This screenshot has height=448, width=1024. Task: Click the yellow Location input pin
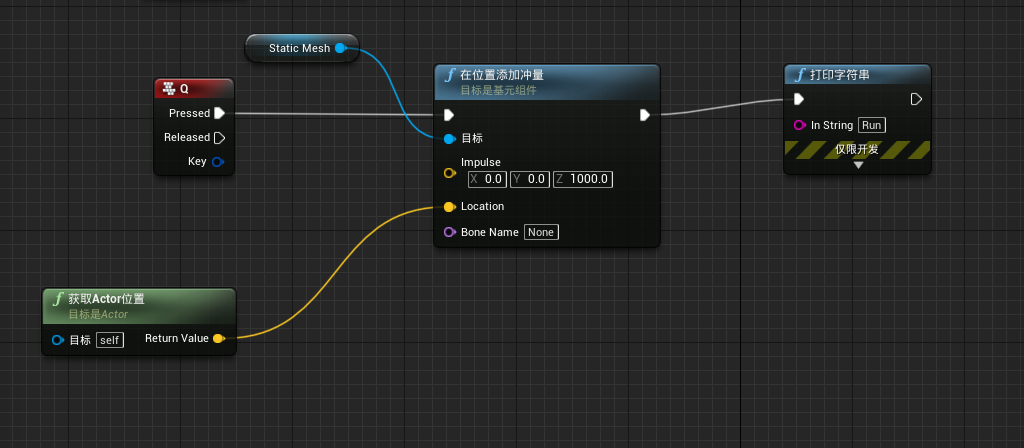(x=449, y=207)
